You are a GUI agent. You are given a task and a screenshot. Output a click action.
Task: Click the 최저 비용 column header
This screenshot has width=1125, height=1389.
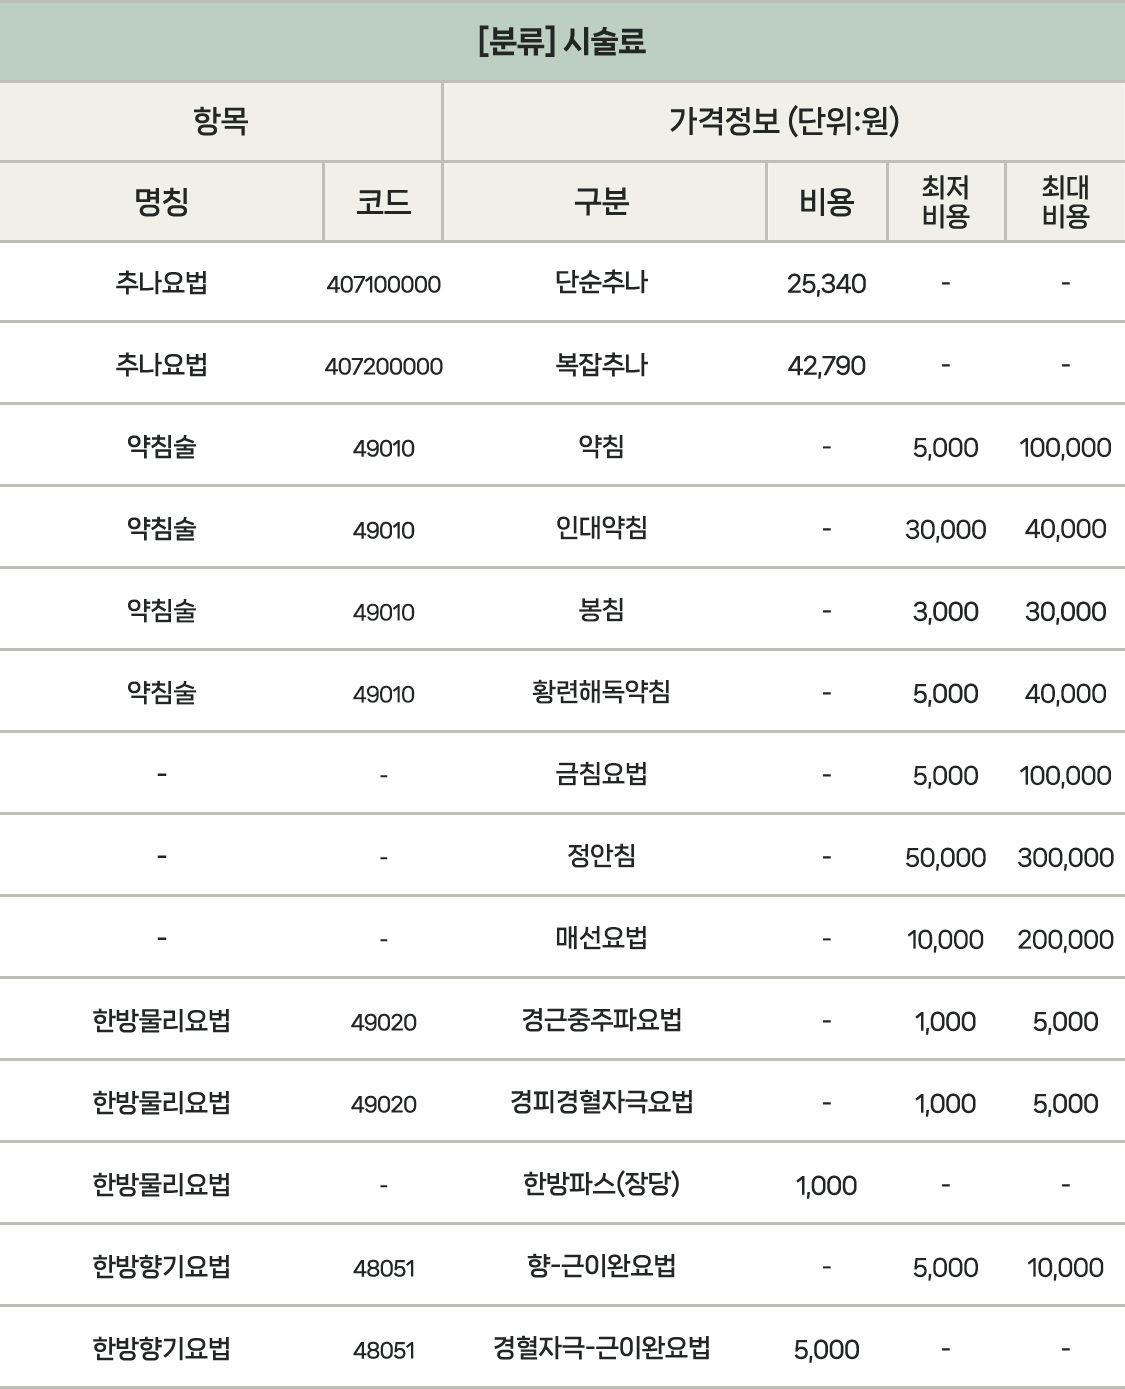pyautogui.click(x=945, y=202)
